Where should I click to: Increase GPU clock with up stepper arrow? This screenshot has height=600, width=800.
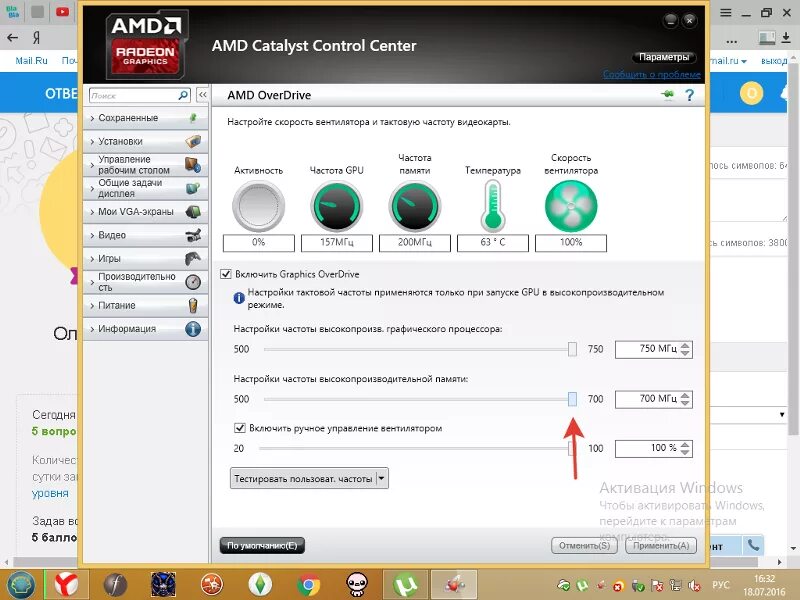tap(685, 345)
